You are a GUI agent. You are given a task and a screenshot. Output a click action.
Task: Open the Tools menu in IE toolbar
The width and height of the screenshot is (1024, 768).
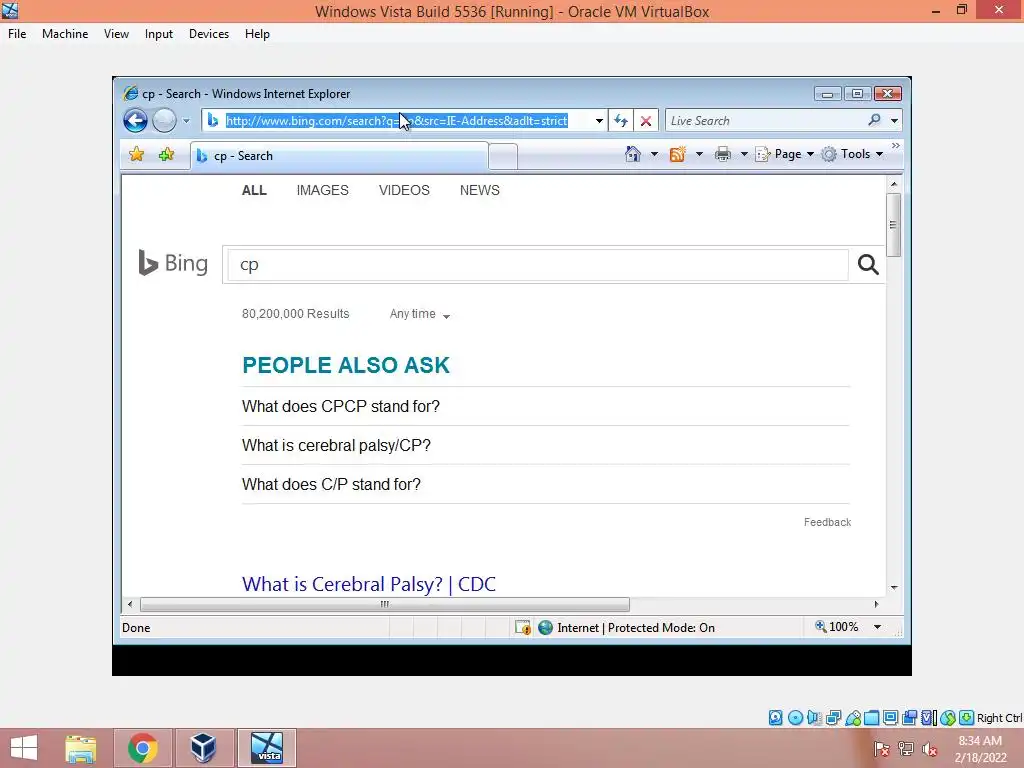pos(852,154)
